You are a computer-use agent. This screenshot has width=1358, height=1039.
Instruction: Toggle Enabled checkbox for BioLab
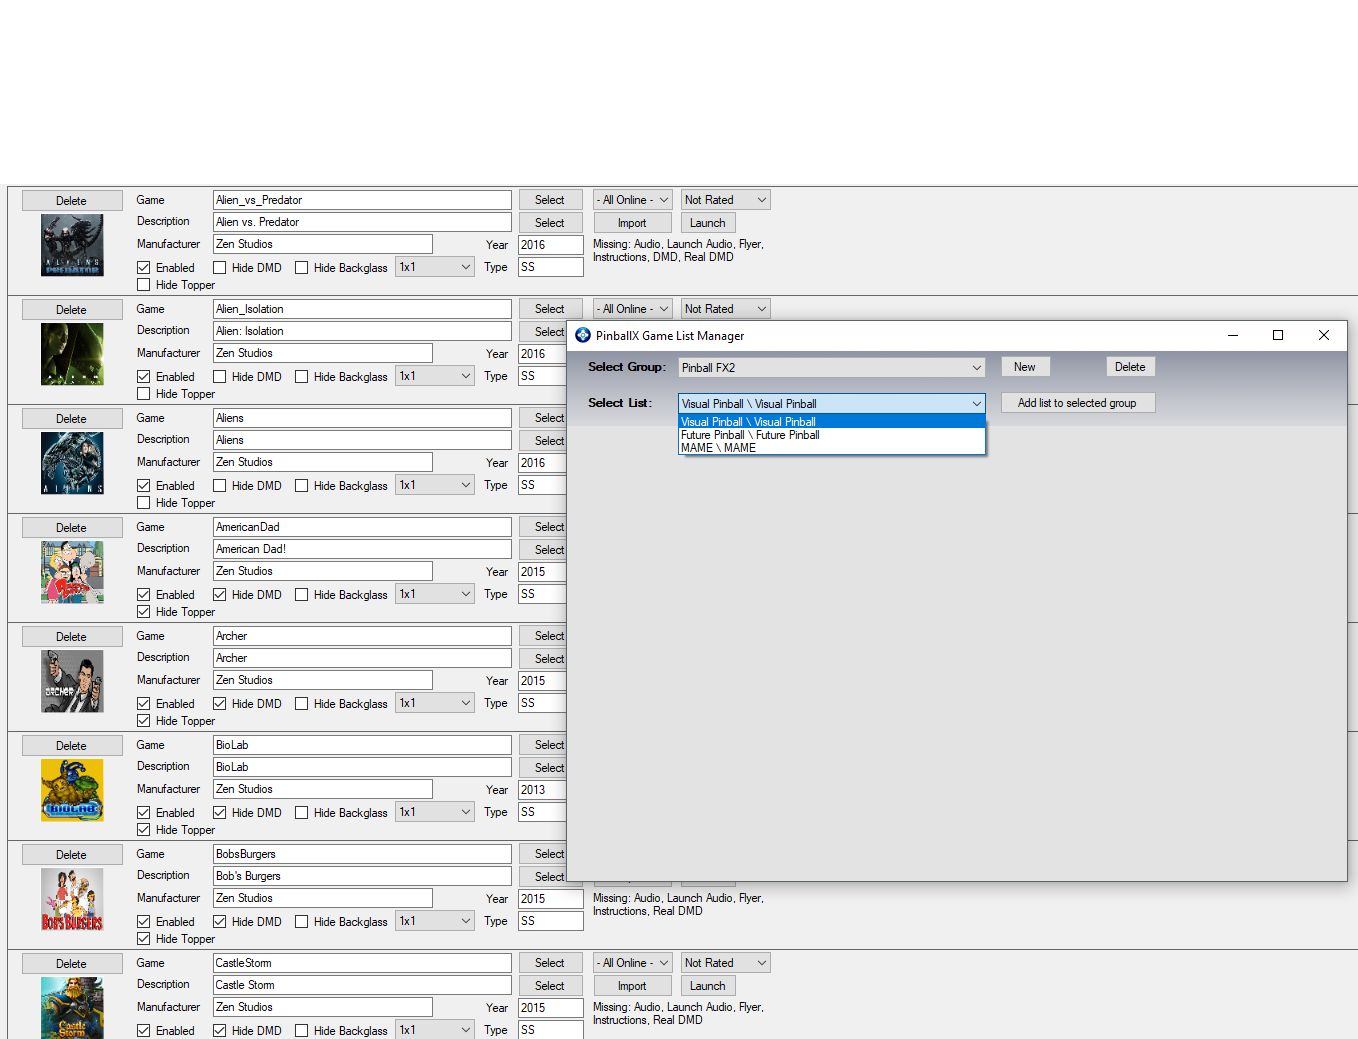144,813
